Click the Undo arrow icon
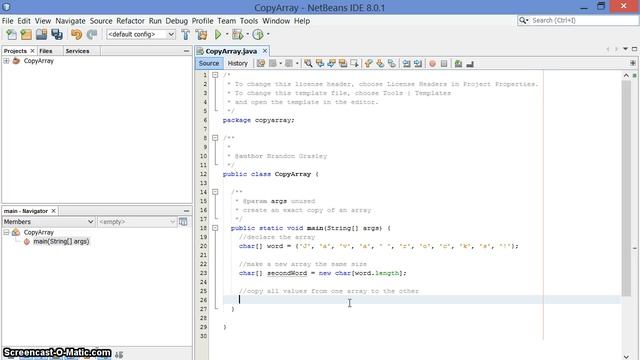This screenshot has height=360, width=640. (x=76, y=35)
